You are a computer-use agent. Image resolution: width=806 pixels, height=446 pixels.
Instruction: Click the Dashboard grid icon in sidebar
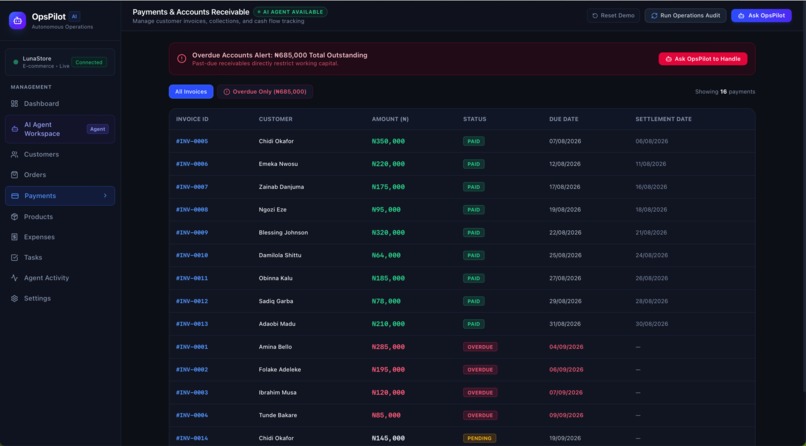pos(14,104)
